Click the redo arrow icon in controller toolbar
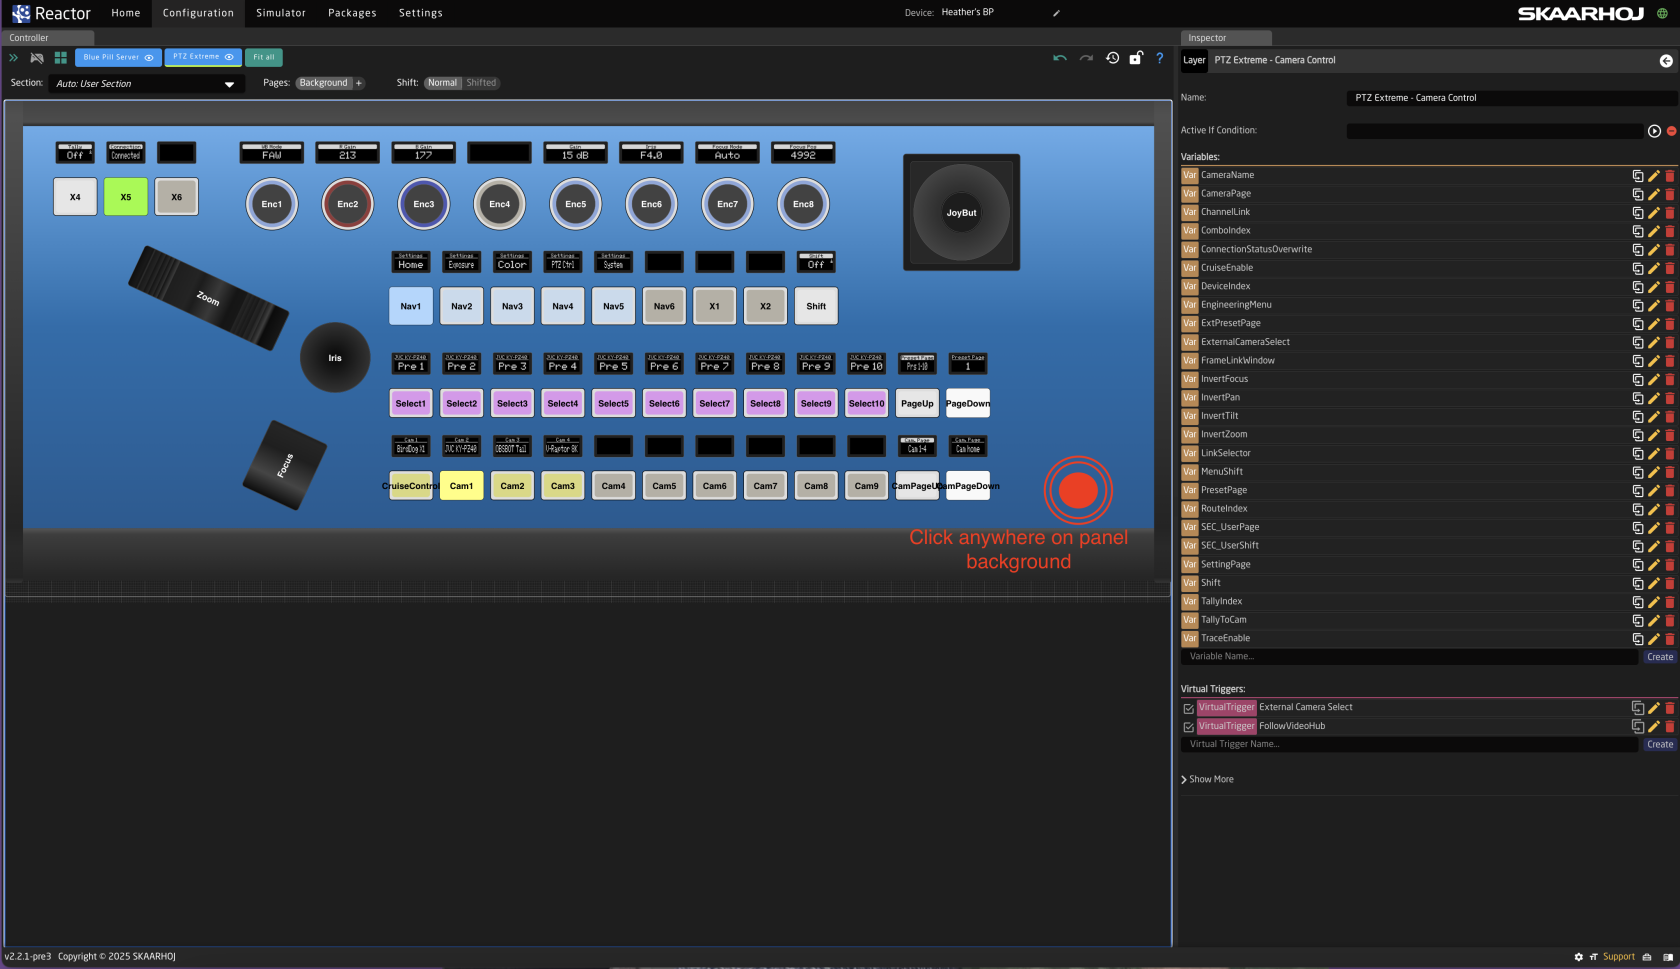 click(x=1086, y=58)
